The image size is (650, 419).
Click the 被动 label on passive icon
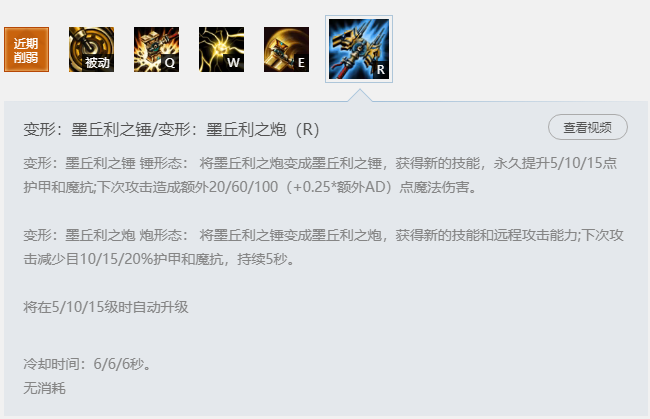(97, 63)
